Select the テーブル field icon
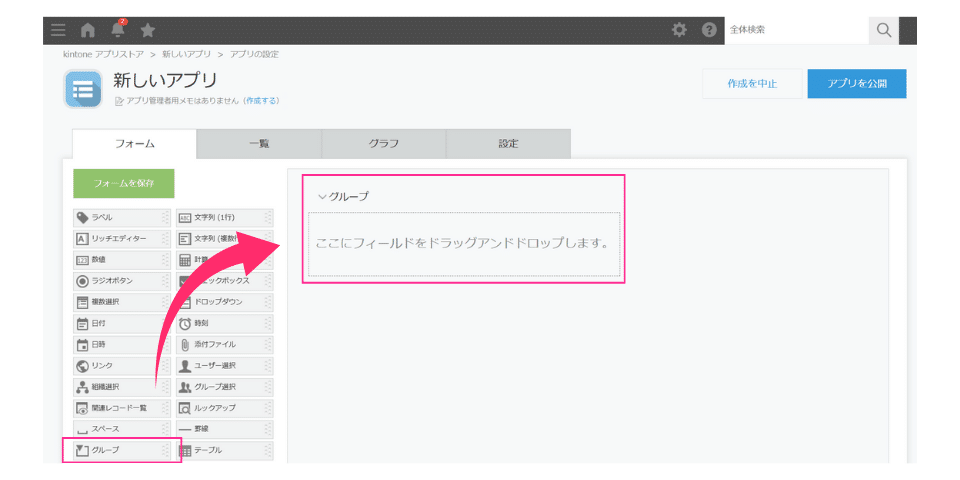Viewport: 960px width, 480px height. [185, 450]
